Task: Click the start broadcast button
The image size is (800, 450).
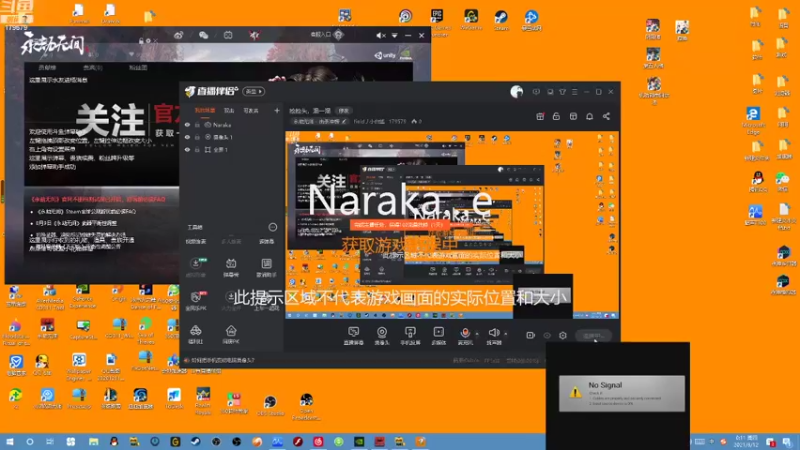Action: tap(593, 336)
